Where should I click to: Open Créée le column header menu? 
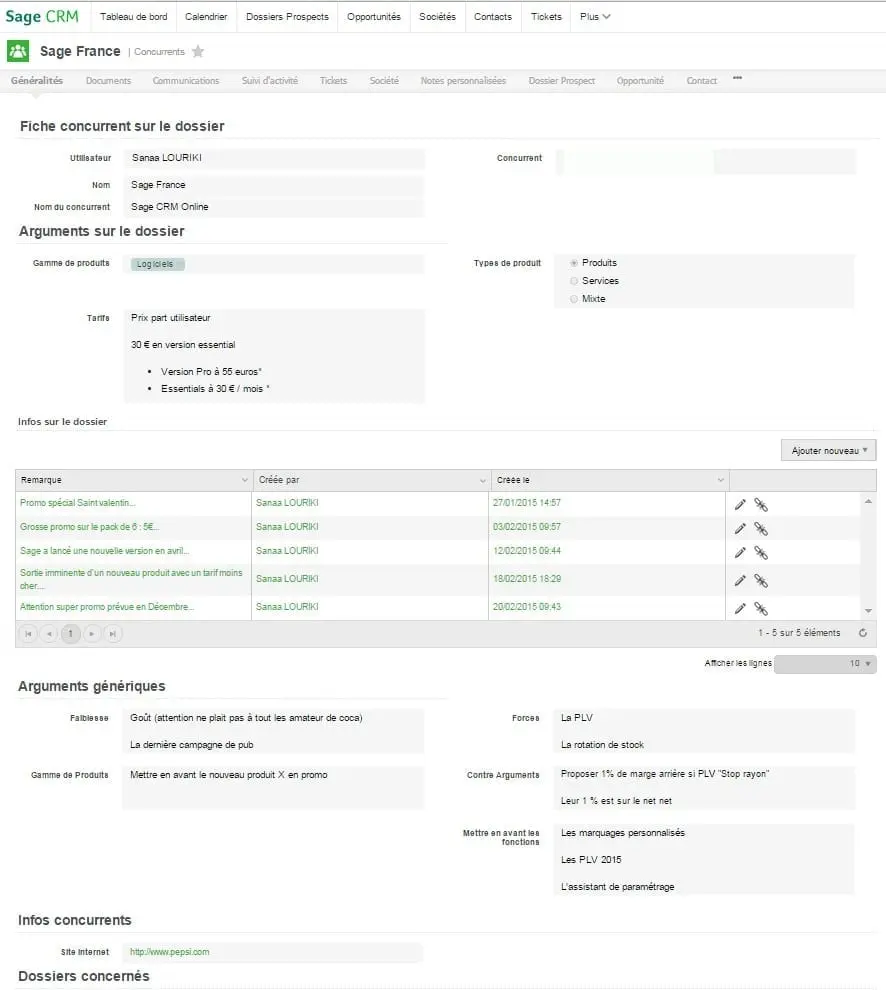[x=721, y=480]
